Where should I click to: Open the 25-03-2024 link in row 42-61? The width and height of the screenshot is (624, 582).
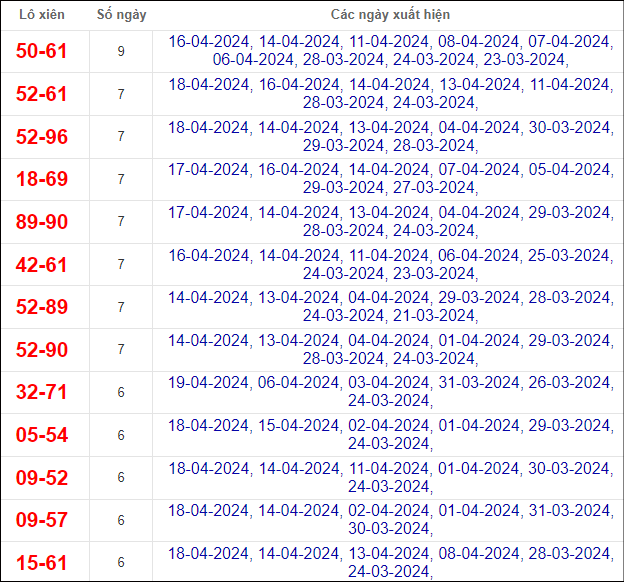pos(569,255)
